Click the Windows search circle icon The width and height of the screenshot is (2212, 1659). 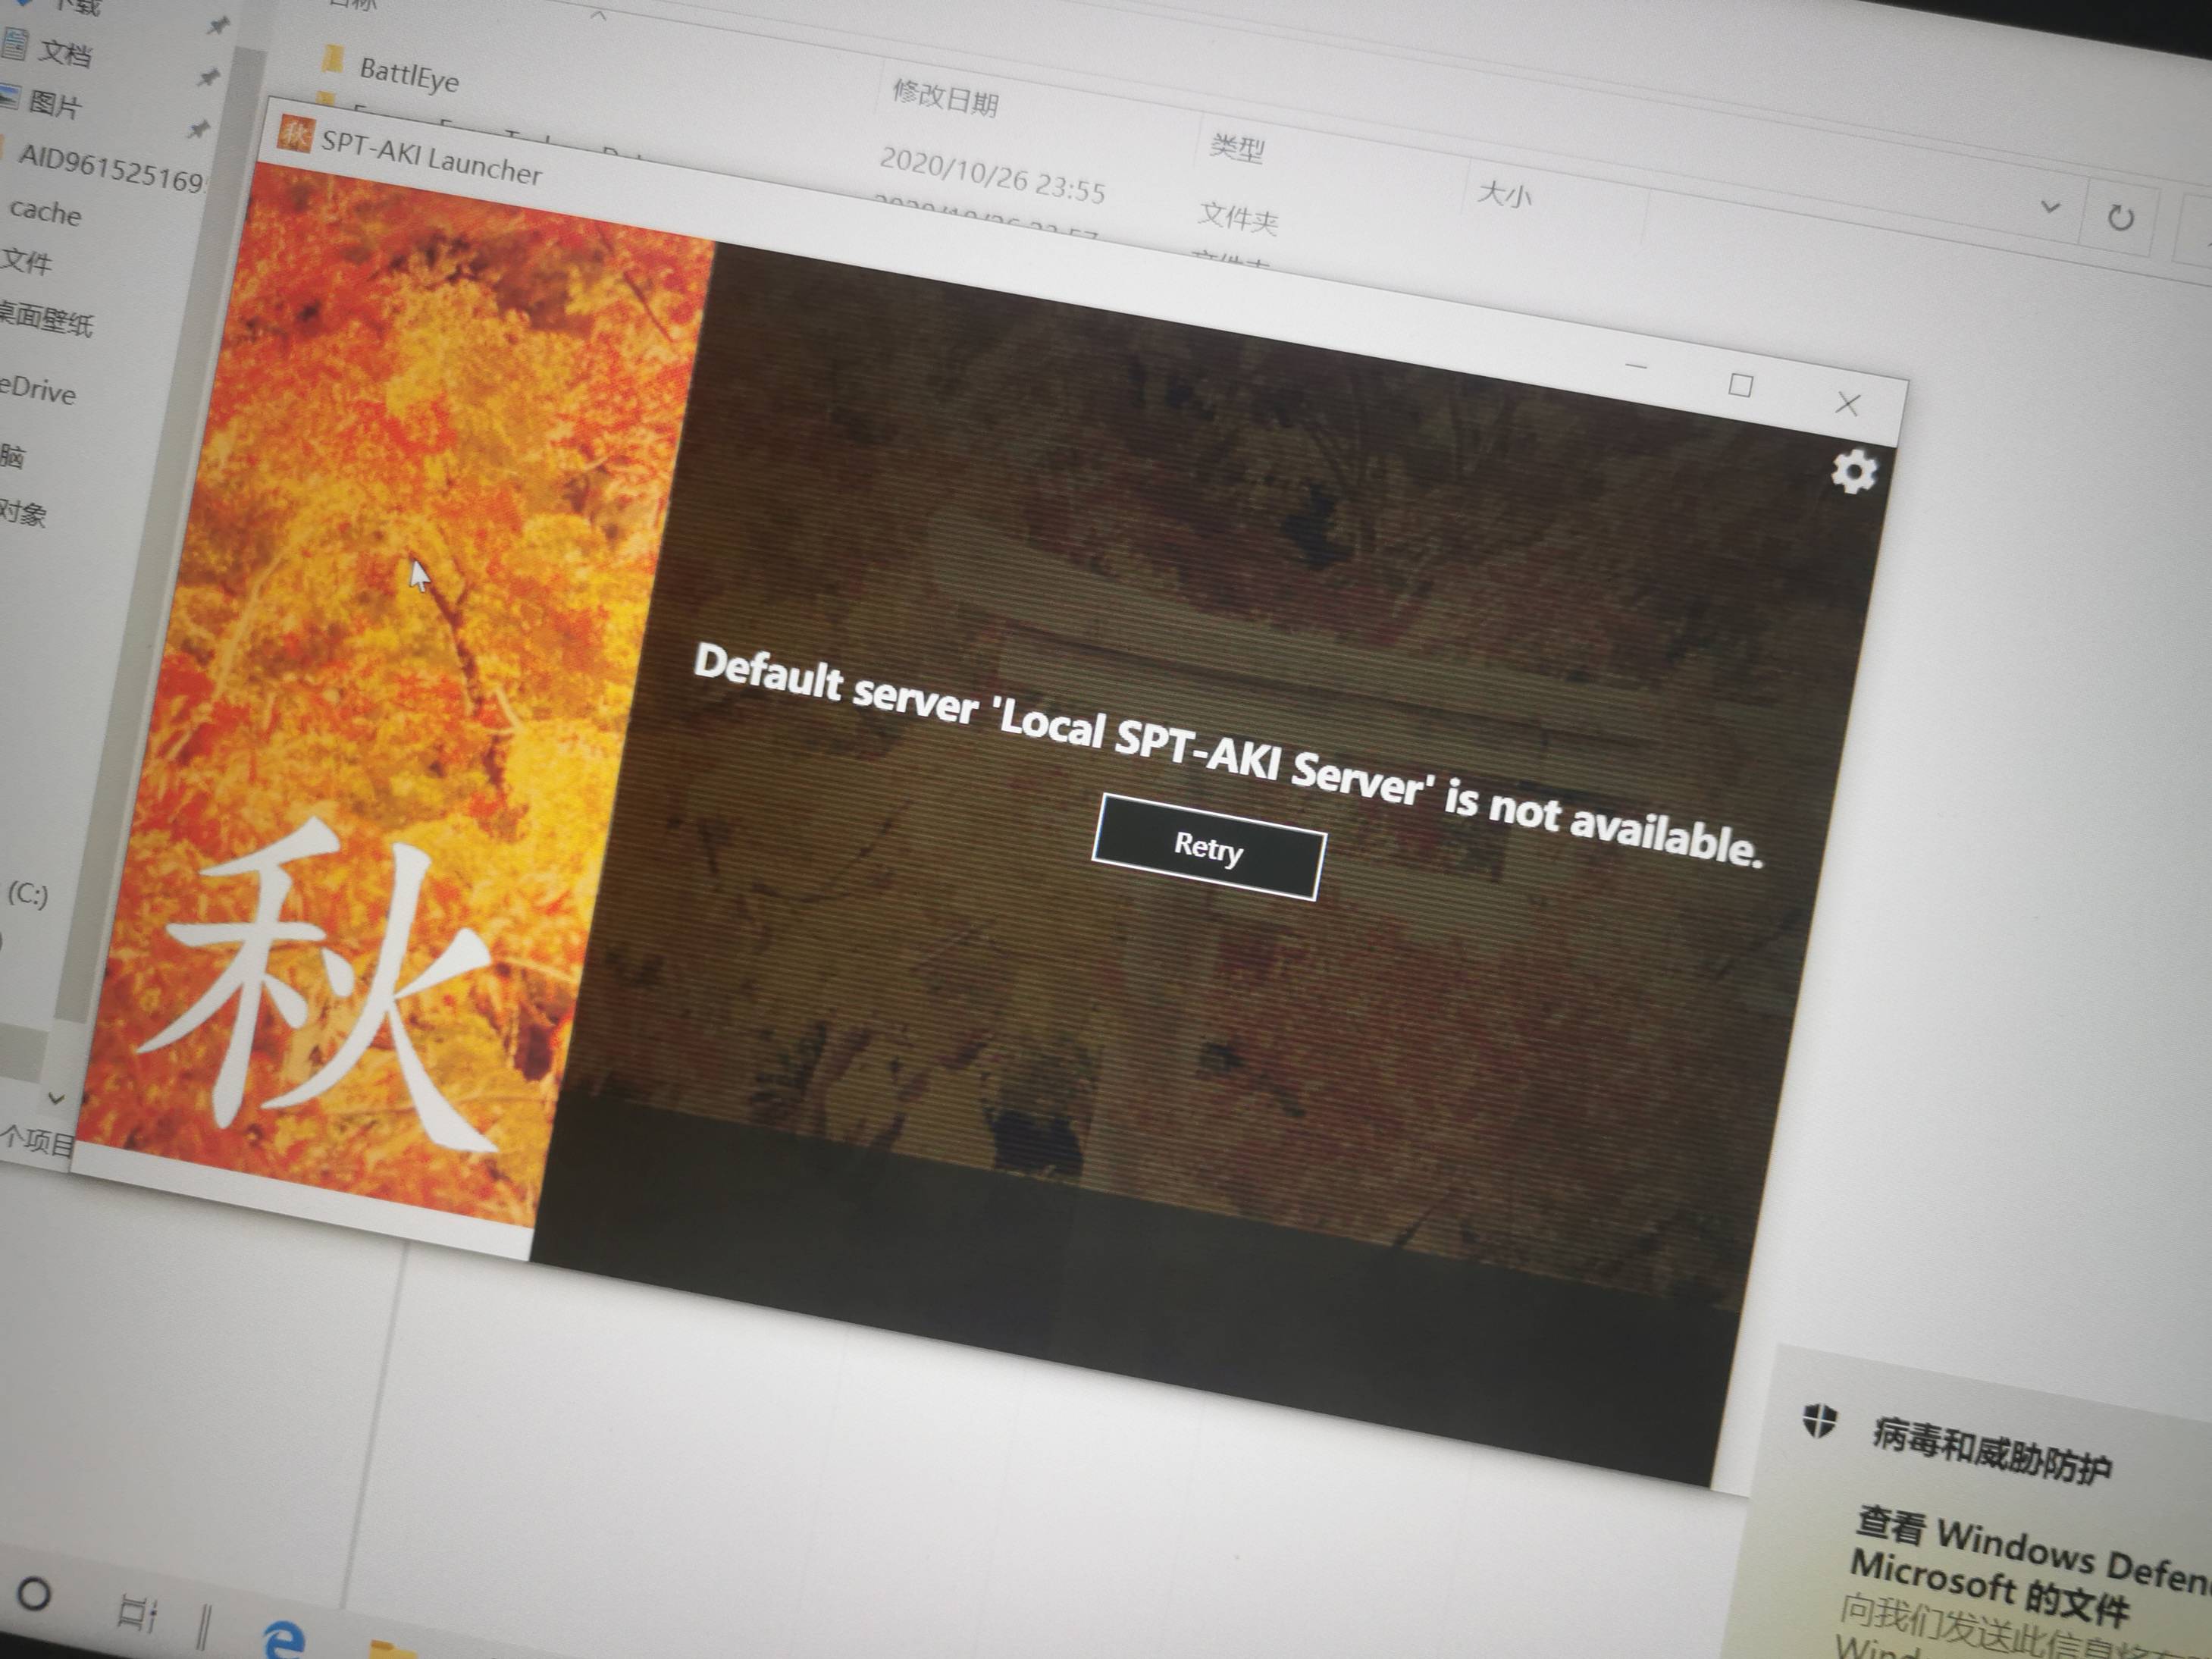click(34, 1593)
